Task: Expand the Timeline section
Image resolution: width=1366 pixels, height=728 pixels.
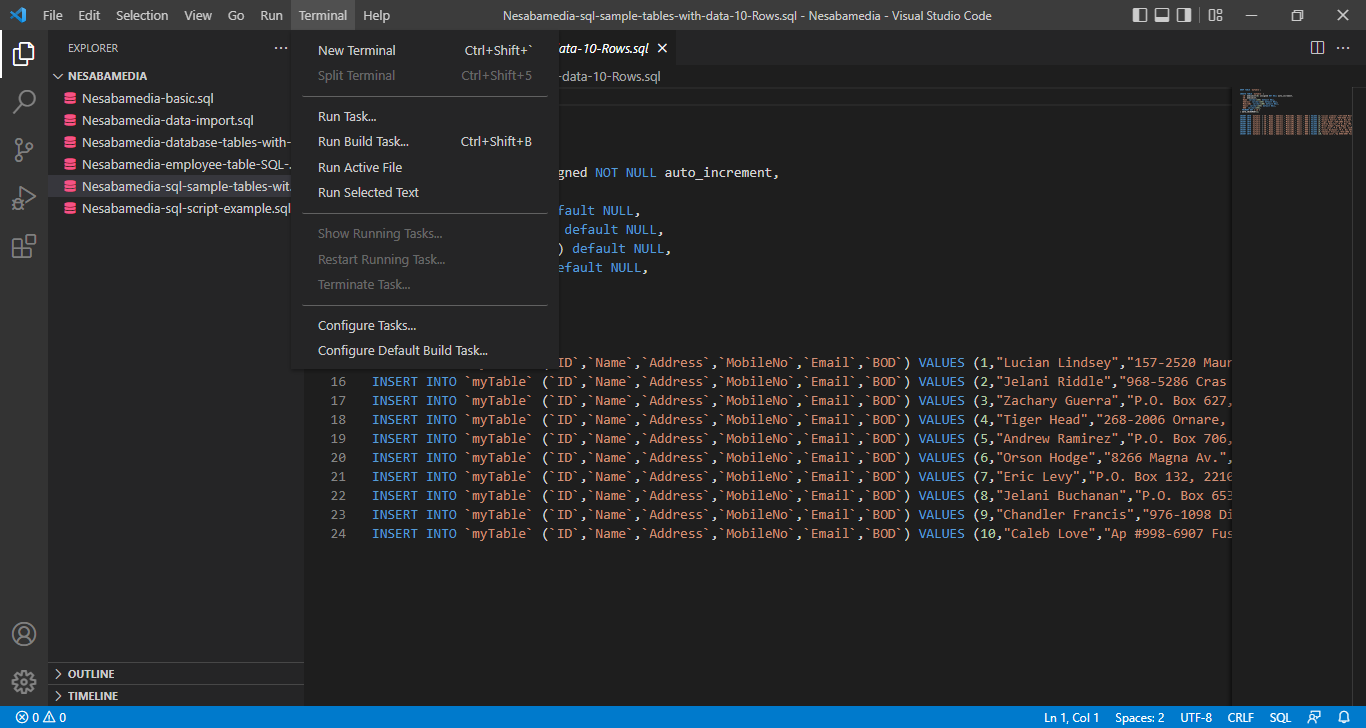Action: coord(92,696)
